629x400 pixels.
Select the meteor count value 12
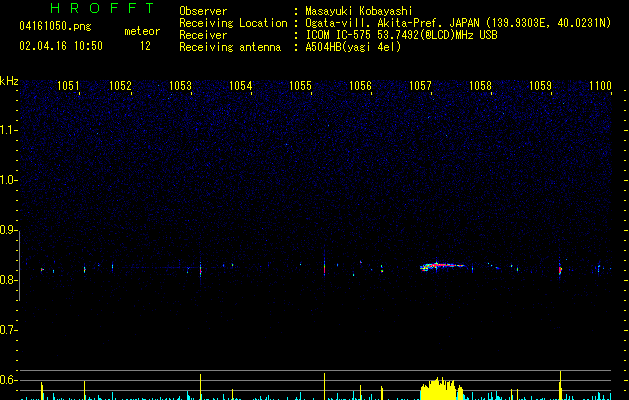point(145,46)
